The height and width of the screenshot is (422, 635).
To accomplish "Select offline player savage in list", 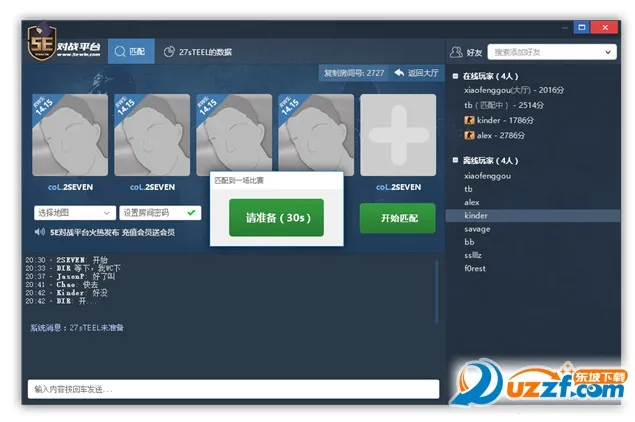I will tap(477, 229).
